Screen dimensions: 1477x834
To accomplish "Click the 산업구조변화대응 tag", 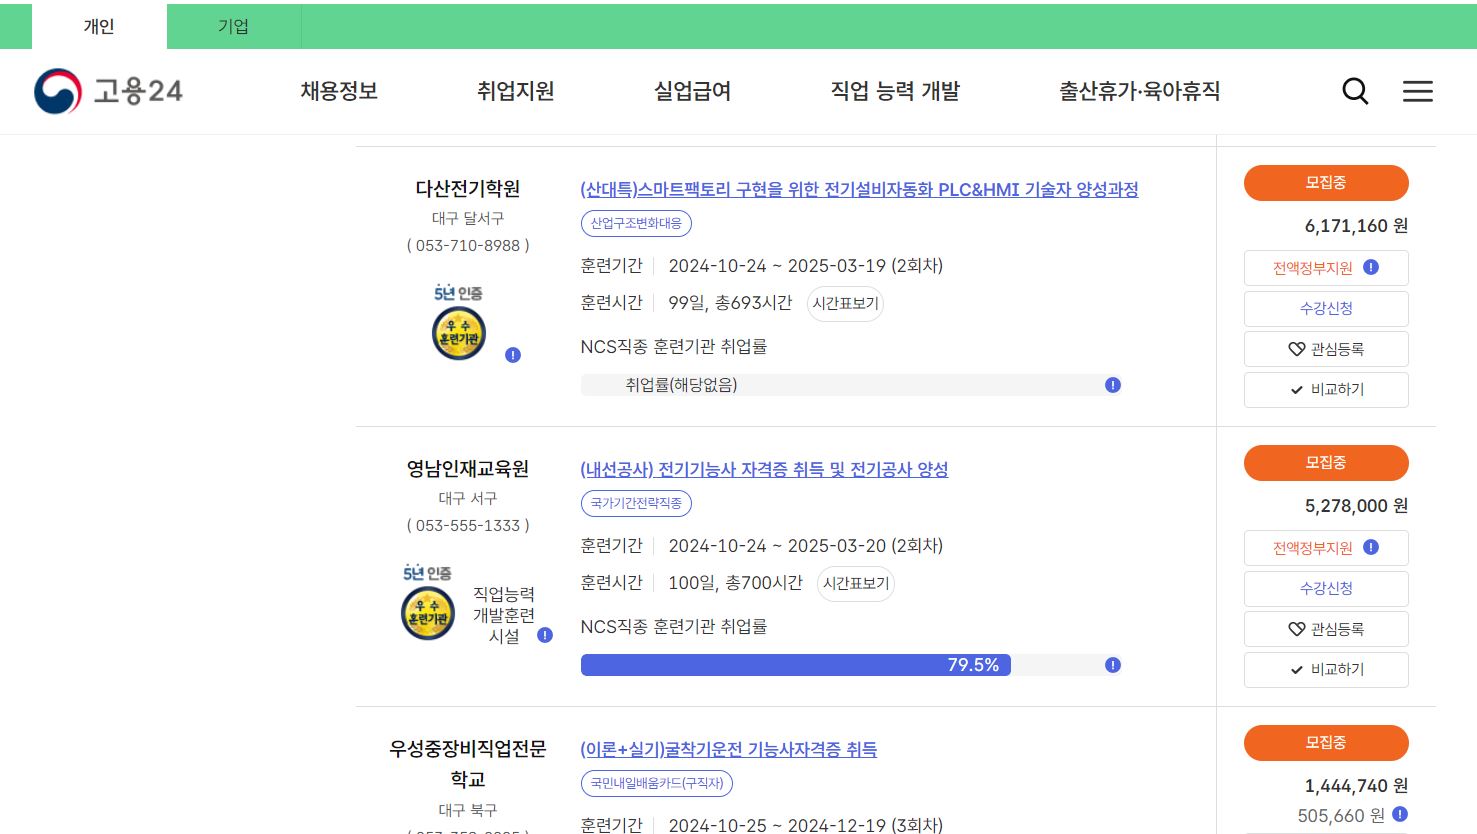I will 635,223.
